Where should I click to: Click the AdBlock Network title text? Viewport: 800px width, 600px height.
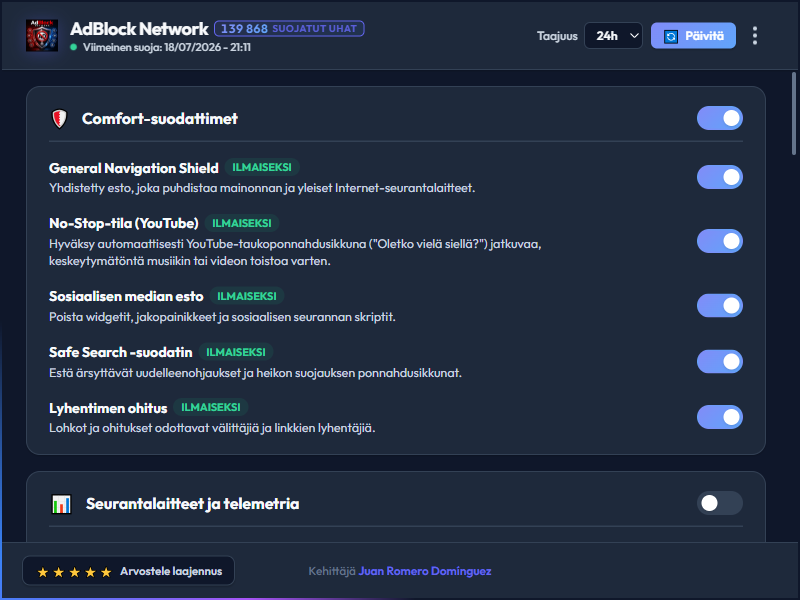(x=139, y=29)
